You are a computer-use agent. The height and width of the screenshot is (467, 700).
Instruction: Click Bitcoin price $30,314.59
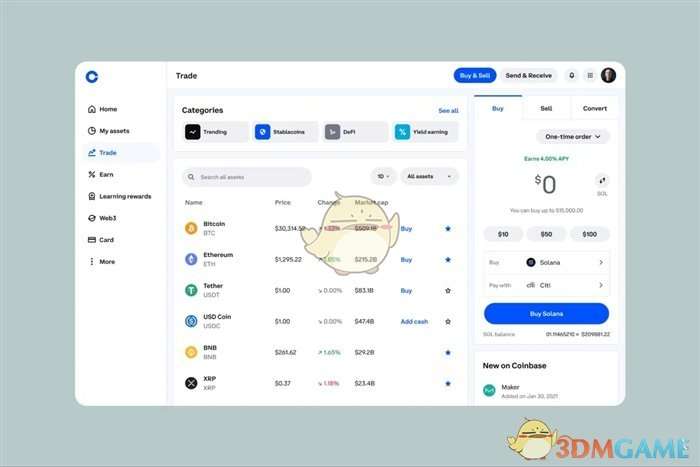[290, 229]
